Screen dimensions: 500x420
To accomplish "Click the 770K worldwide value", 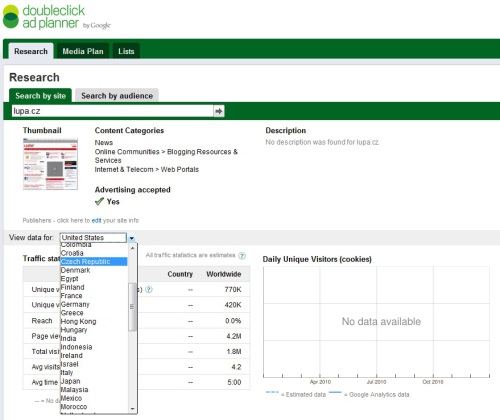I will (x=233, y=289).
